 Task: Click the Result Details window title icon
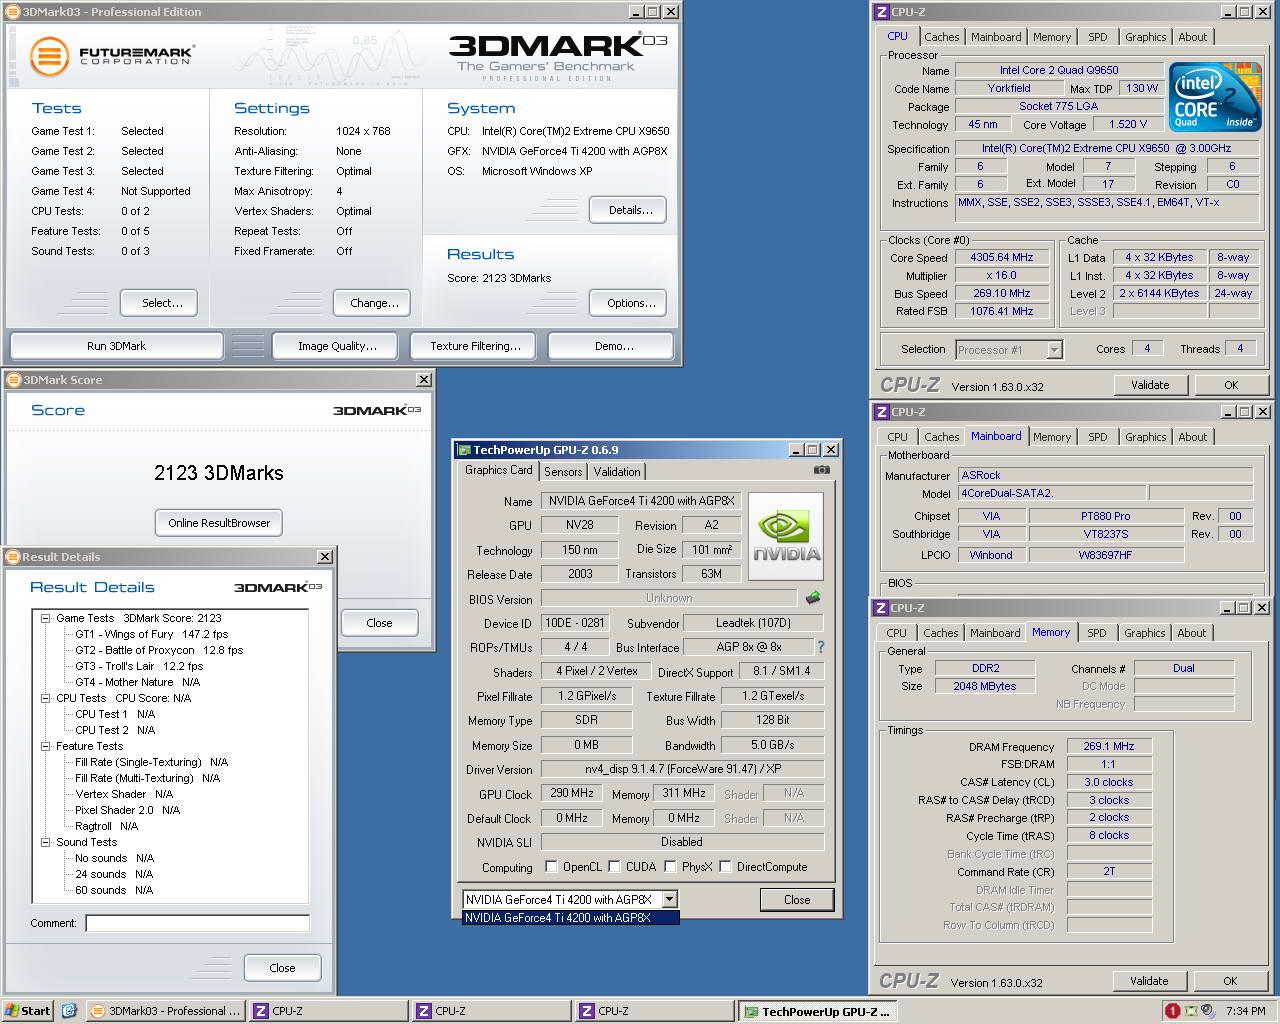(x=14, y=557)
